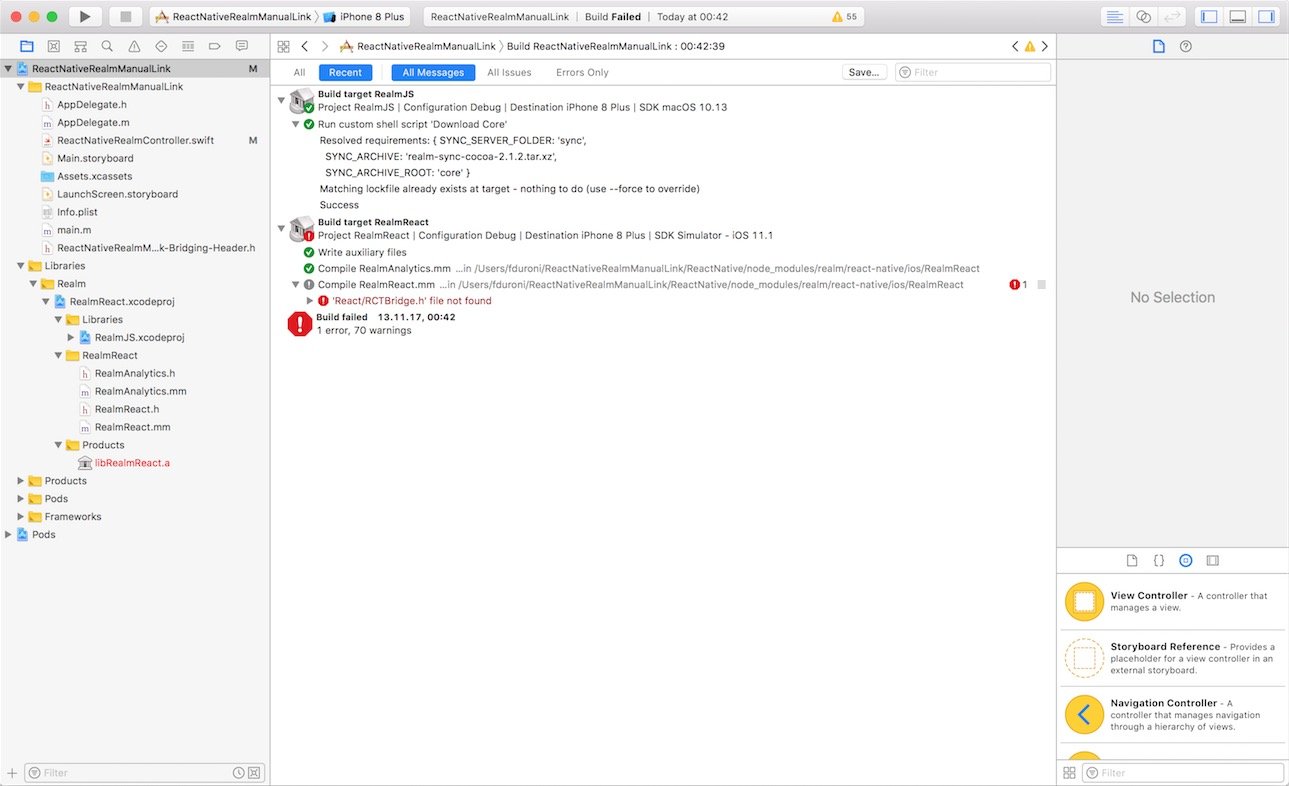Open the related items grid menu

click(x=284, y=46)
